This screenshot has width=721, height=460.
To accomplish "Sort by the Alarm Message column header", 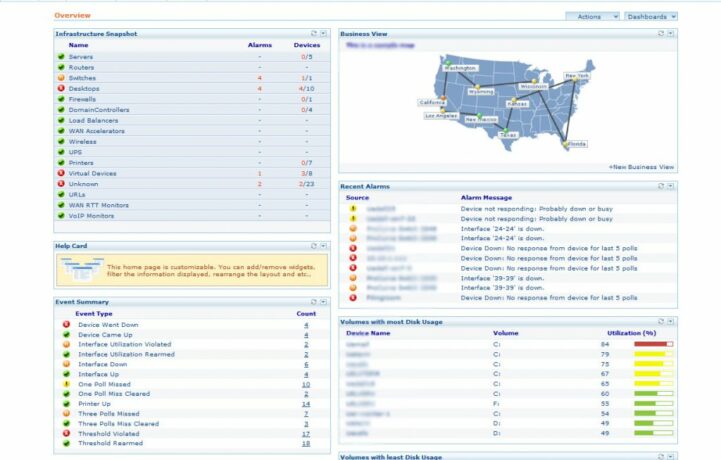I will pyautogui.click(x=486, y=198).
